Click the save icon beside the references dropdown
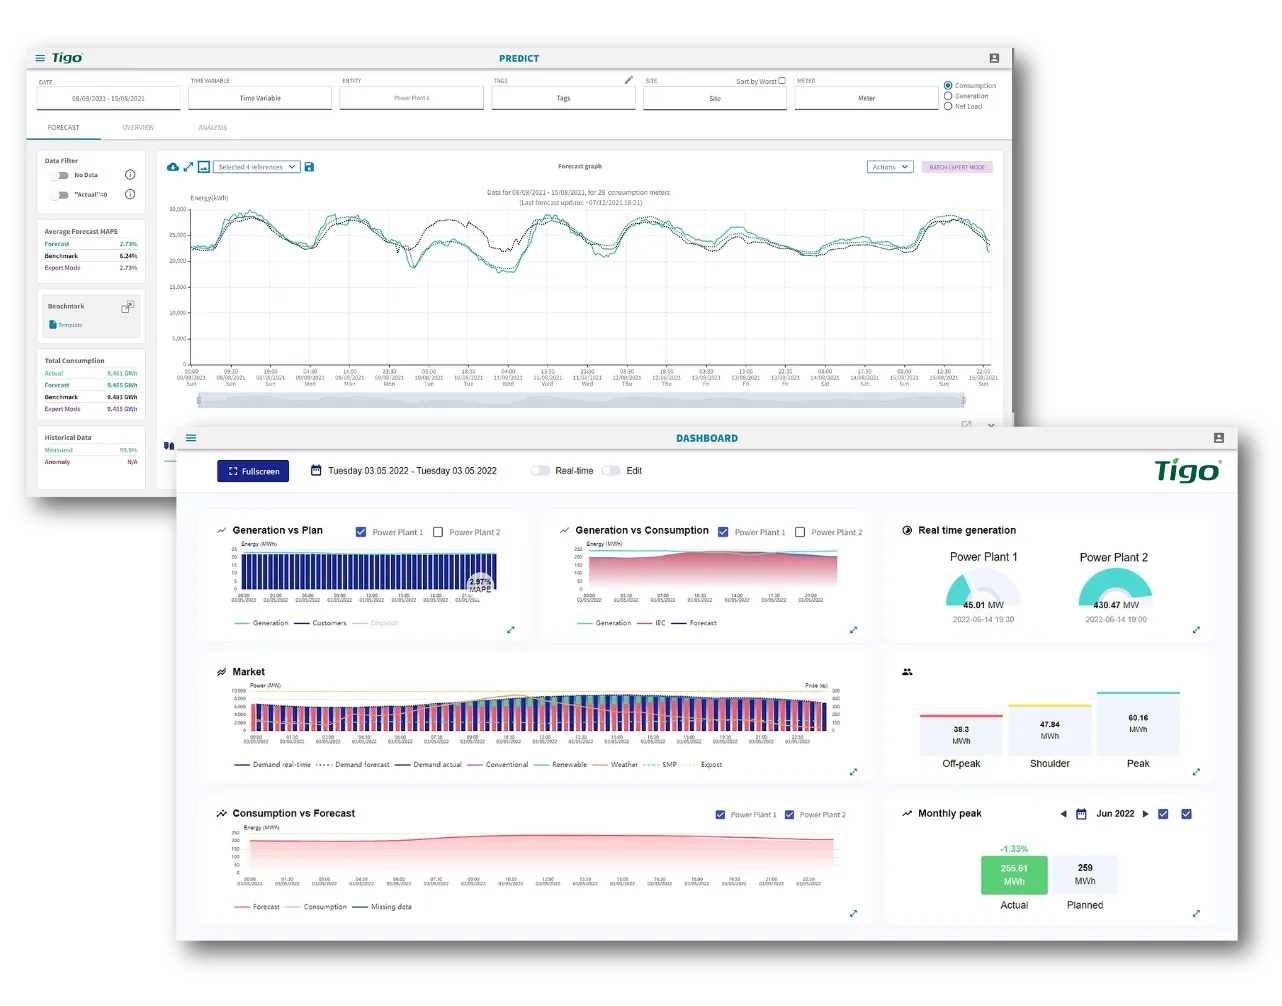Viewport: 1282px width, 1006px height. point(309,167)
